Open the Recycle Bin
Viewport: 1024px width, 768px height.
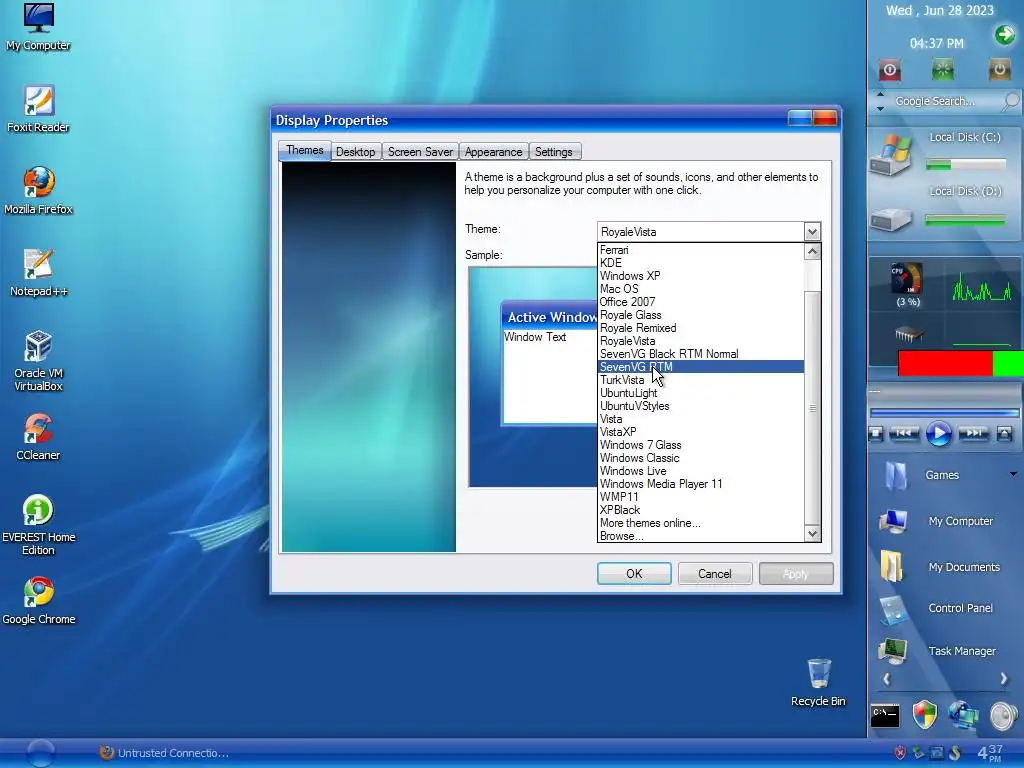818,682
